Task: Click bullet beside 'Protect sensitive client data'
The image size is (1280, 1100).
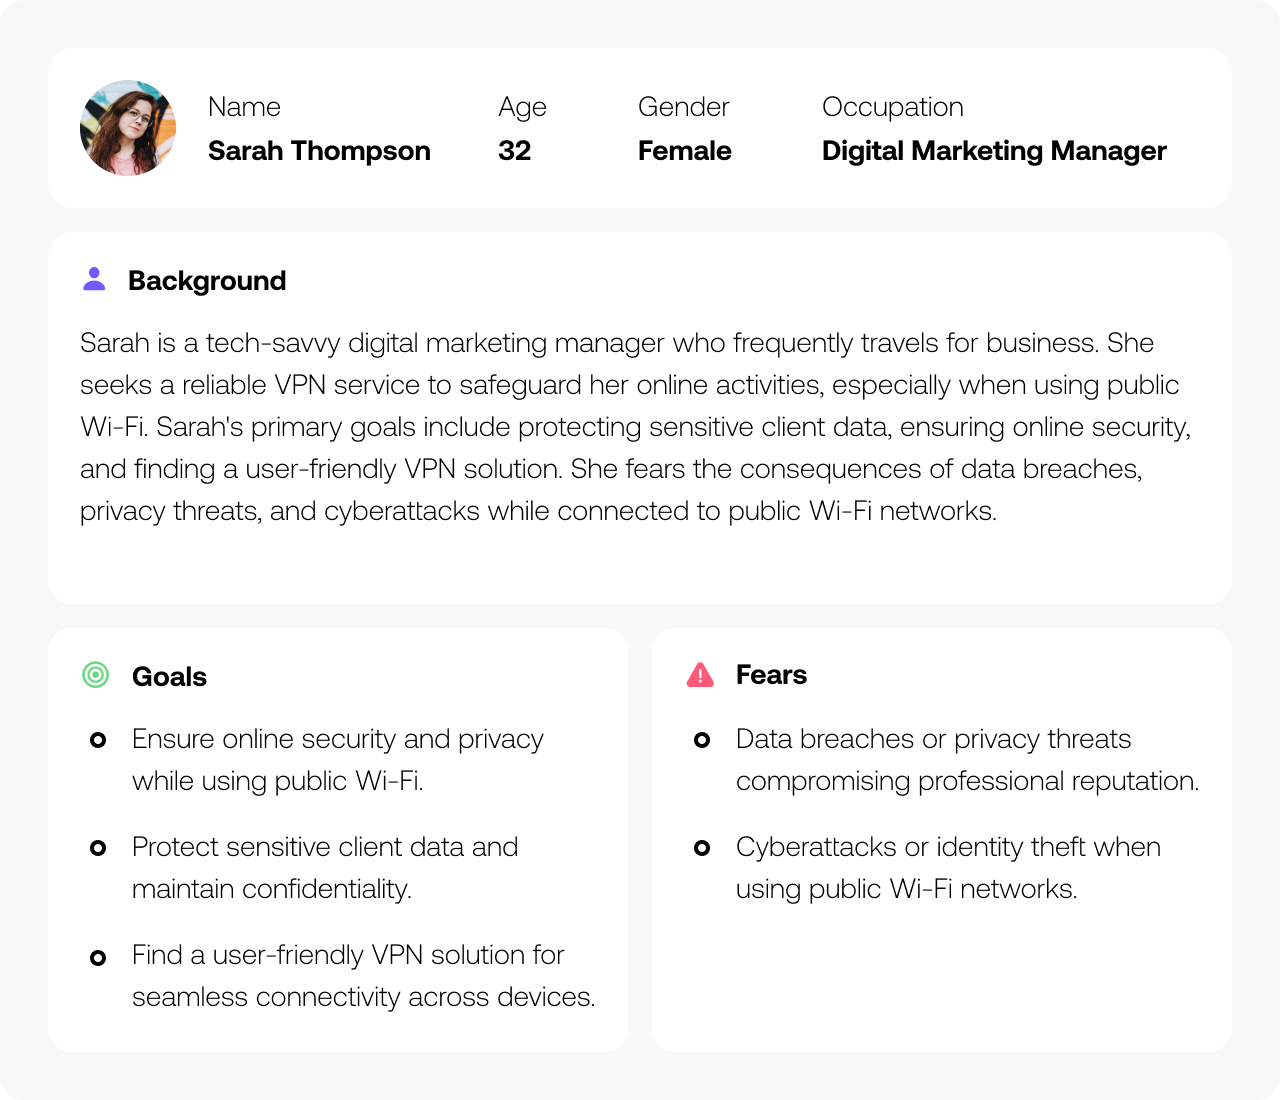Action: tap(98, 848)
